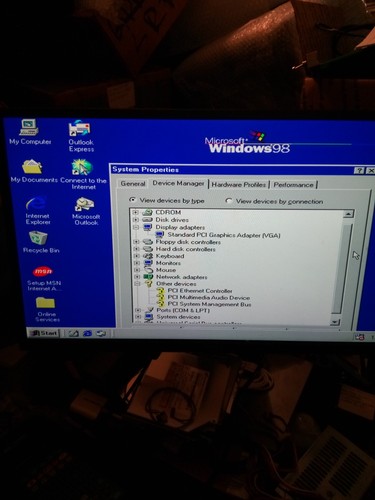This screenshot has height=500, width=375.
Task: Expand the Network adapters tree node
Action: tap(137, 277)
